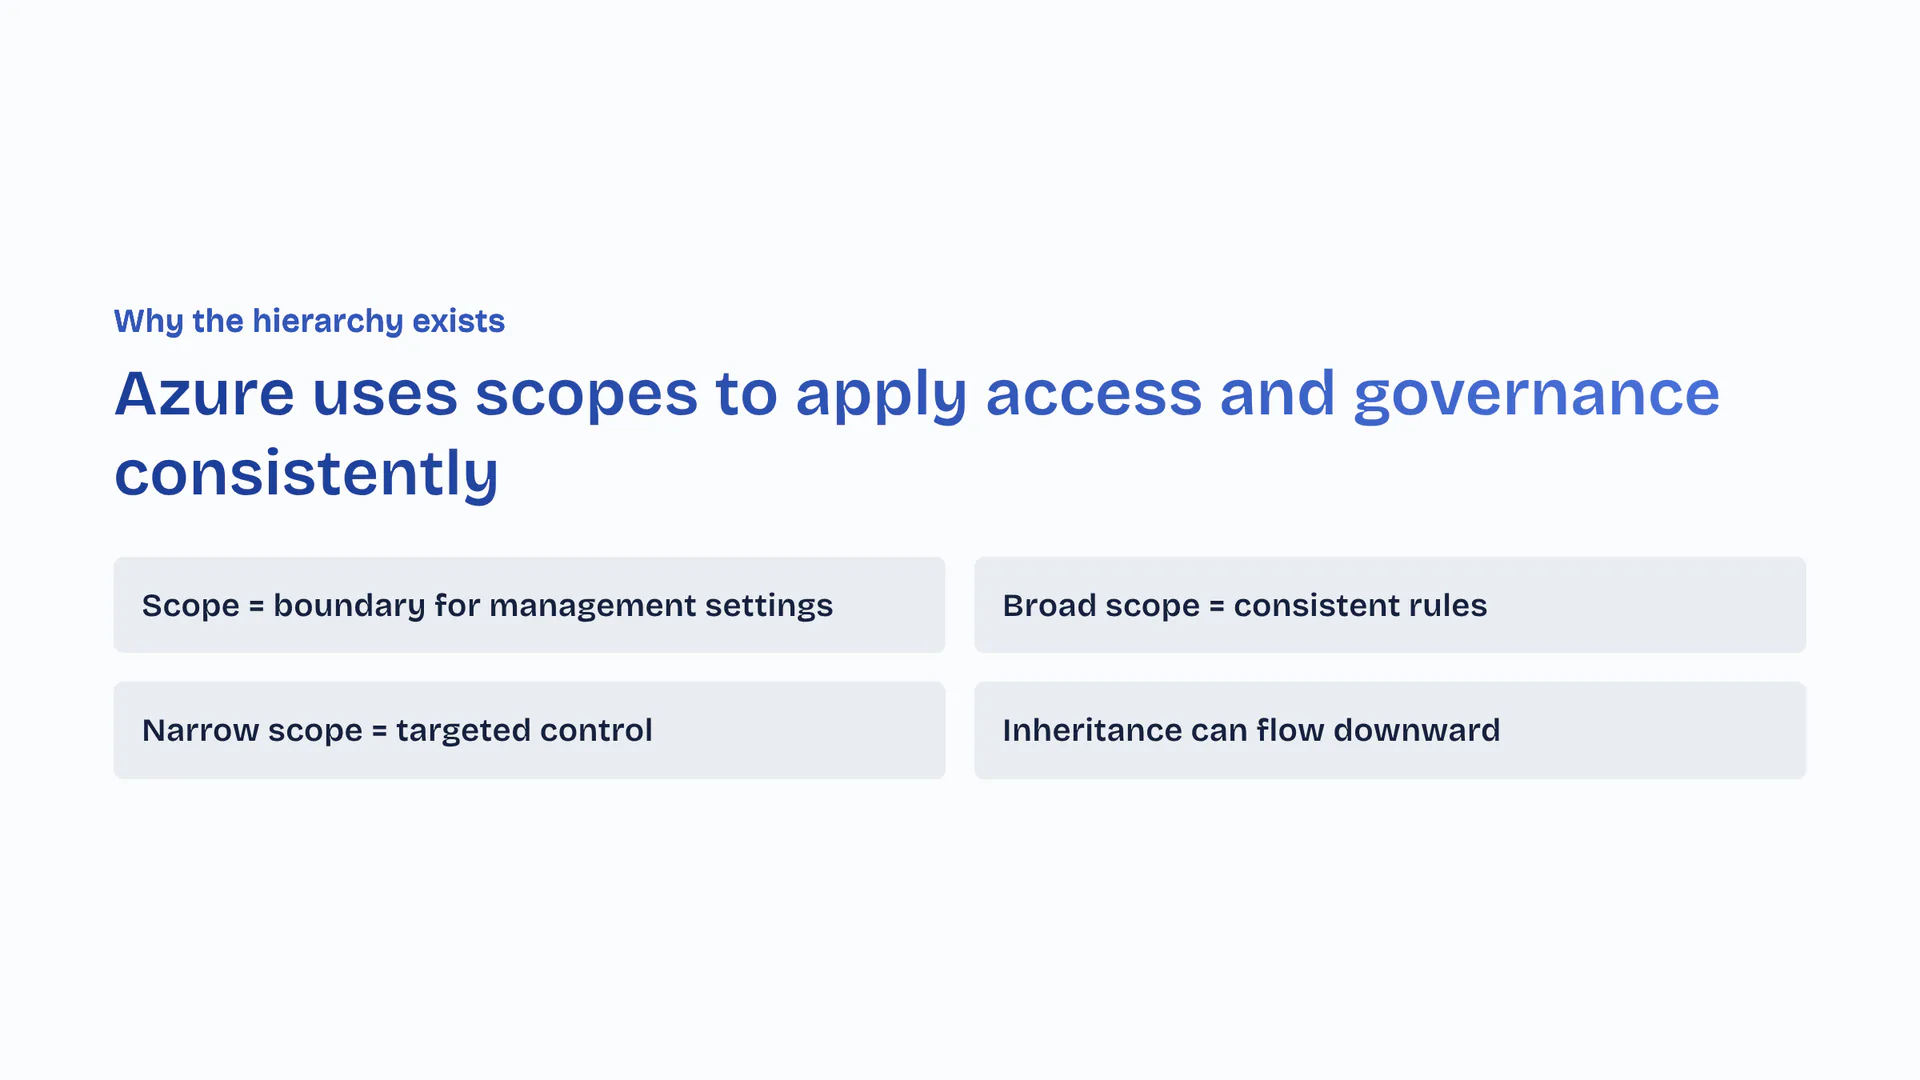Screen dimensions: 1920x1080
Task: Click the words "Broad scope" in the card
Action: point(1100,606)
